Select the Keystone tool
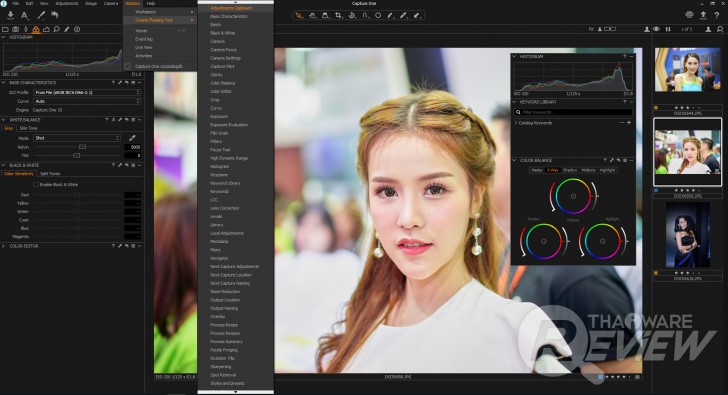 [x=365, y=15]
